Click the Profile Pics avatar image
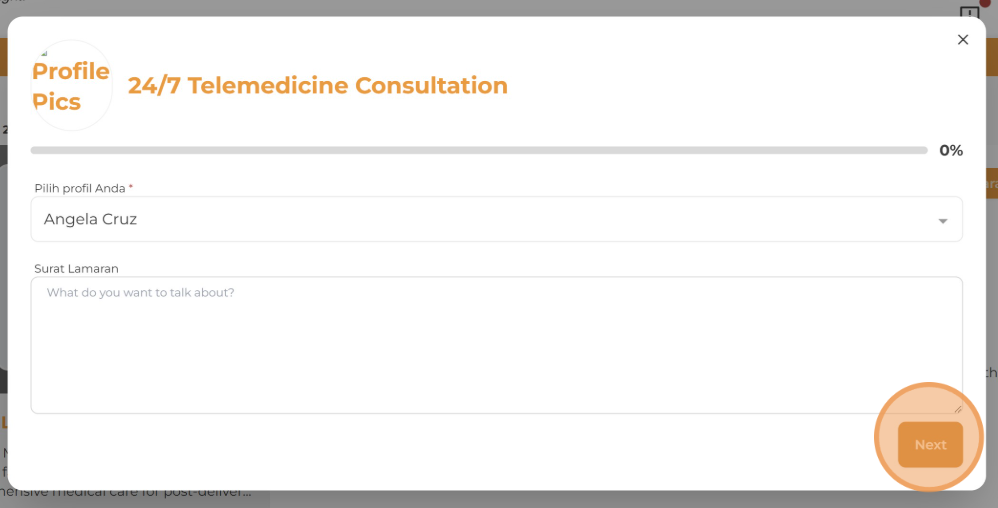 tap(71, 86)
